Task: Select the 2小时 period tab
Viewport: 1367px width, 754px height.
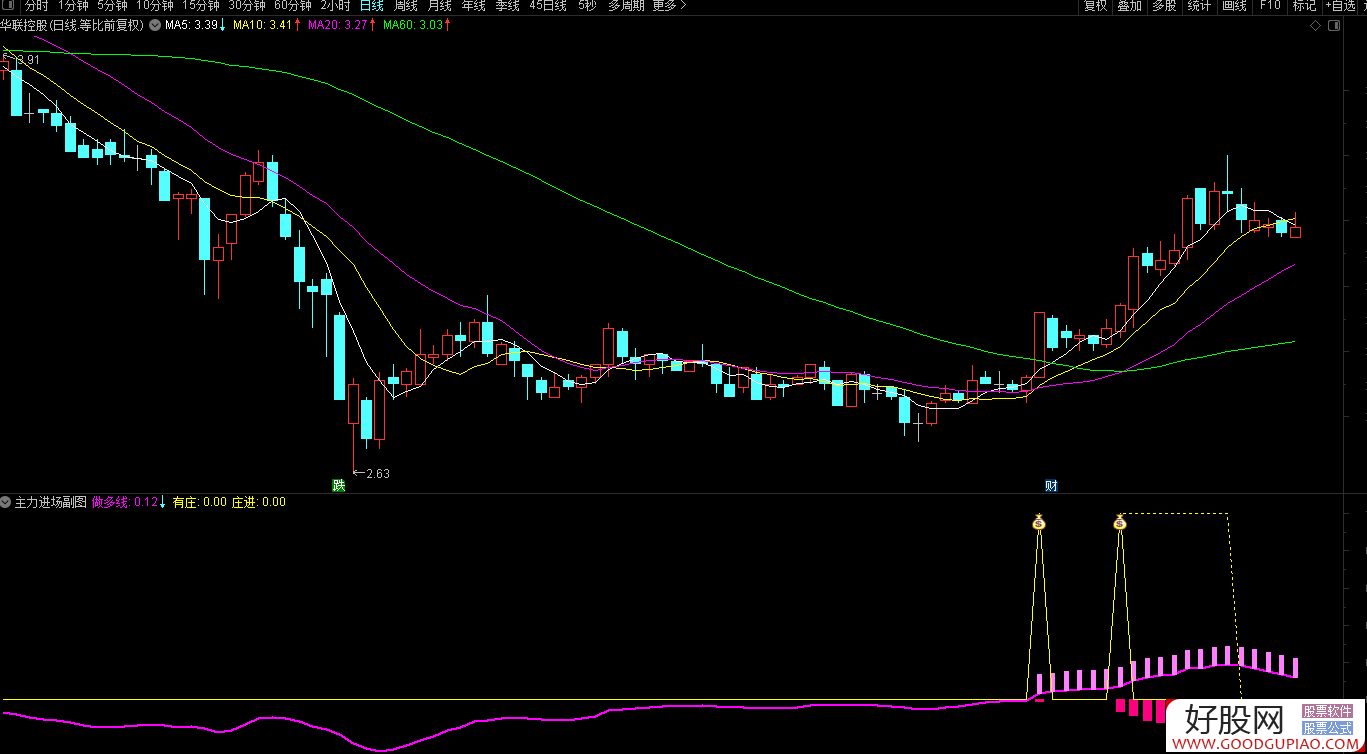Action: [335, 6]
